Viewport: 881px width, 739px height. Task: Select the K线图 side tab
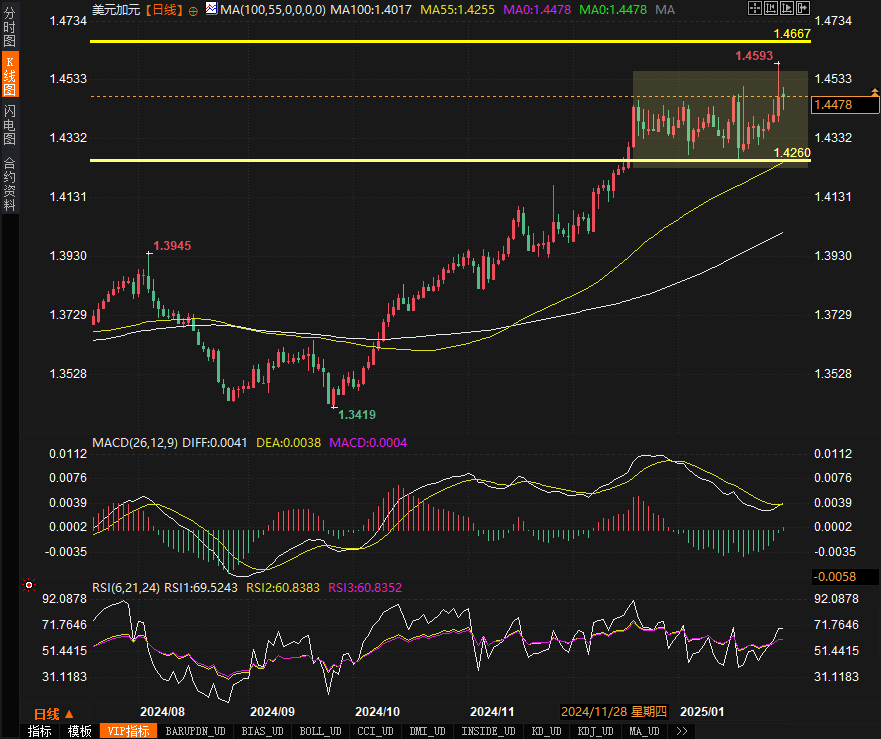click(9, 76)
